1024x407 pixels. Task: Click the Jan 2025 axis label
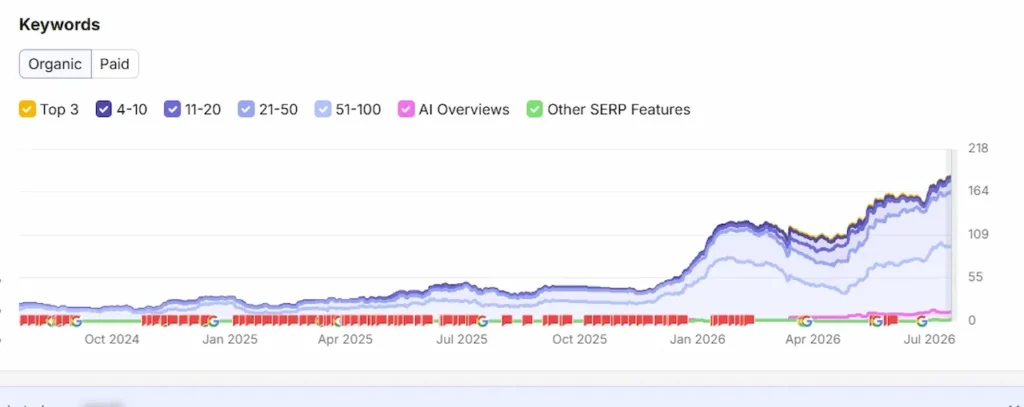229,340
